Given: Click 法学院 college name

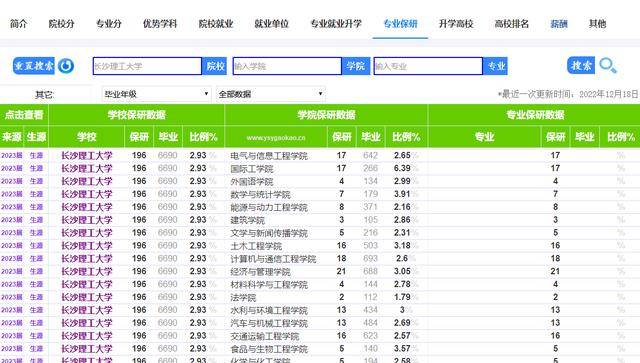Looking at the screenshot, I should coord(243,297).
